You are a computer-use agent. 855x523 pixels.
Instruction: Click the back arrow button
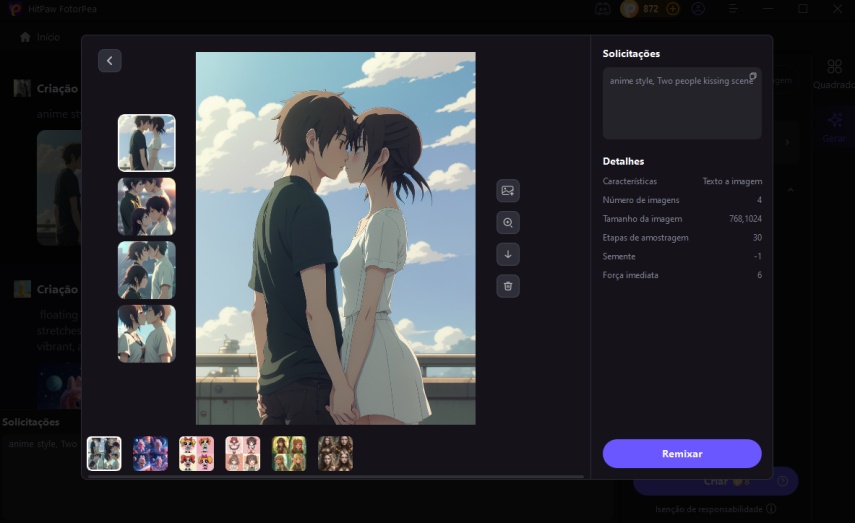(110, 61)
